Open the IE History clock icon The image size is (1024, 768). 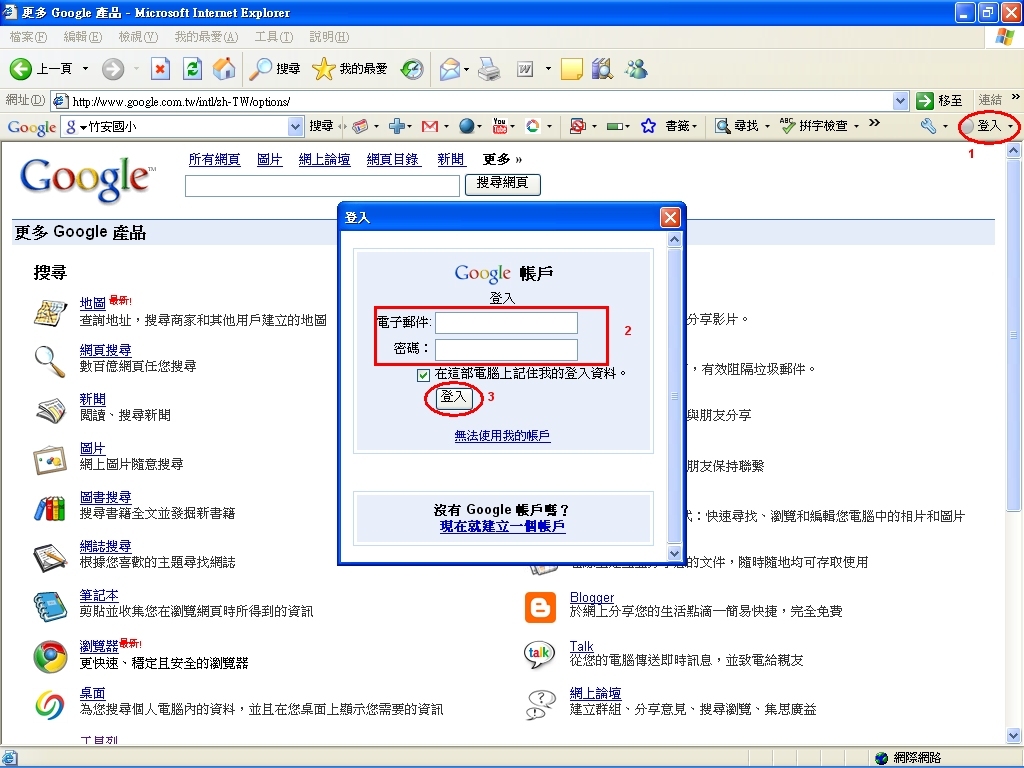click(x=412, y=69)
